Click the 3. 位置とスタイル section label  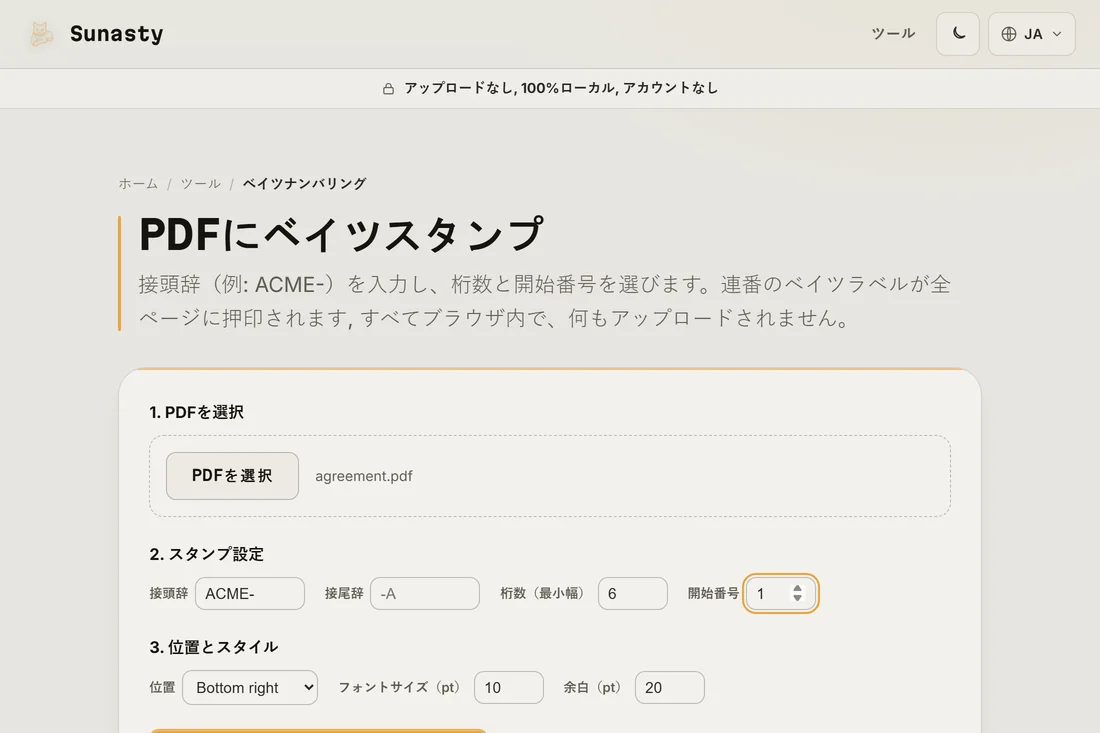[213, 647]
